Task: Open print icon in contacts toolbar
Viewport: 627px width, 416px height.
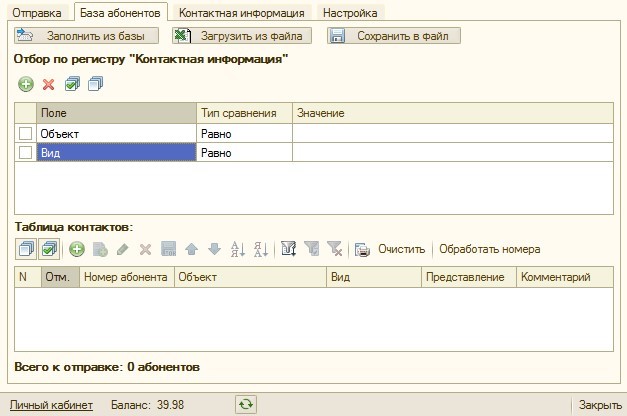Action: tap(362, 250)
